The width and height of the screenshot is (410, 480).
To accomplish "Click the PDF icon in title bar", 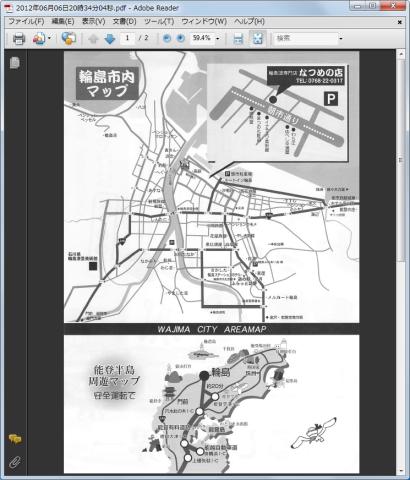I will [9, 8].
